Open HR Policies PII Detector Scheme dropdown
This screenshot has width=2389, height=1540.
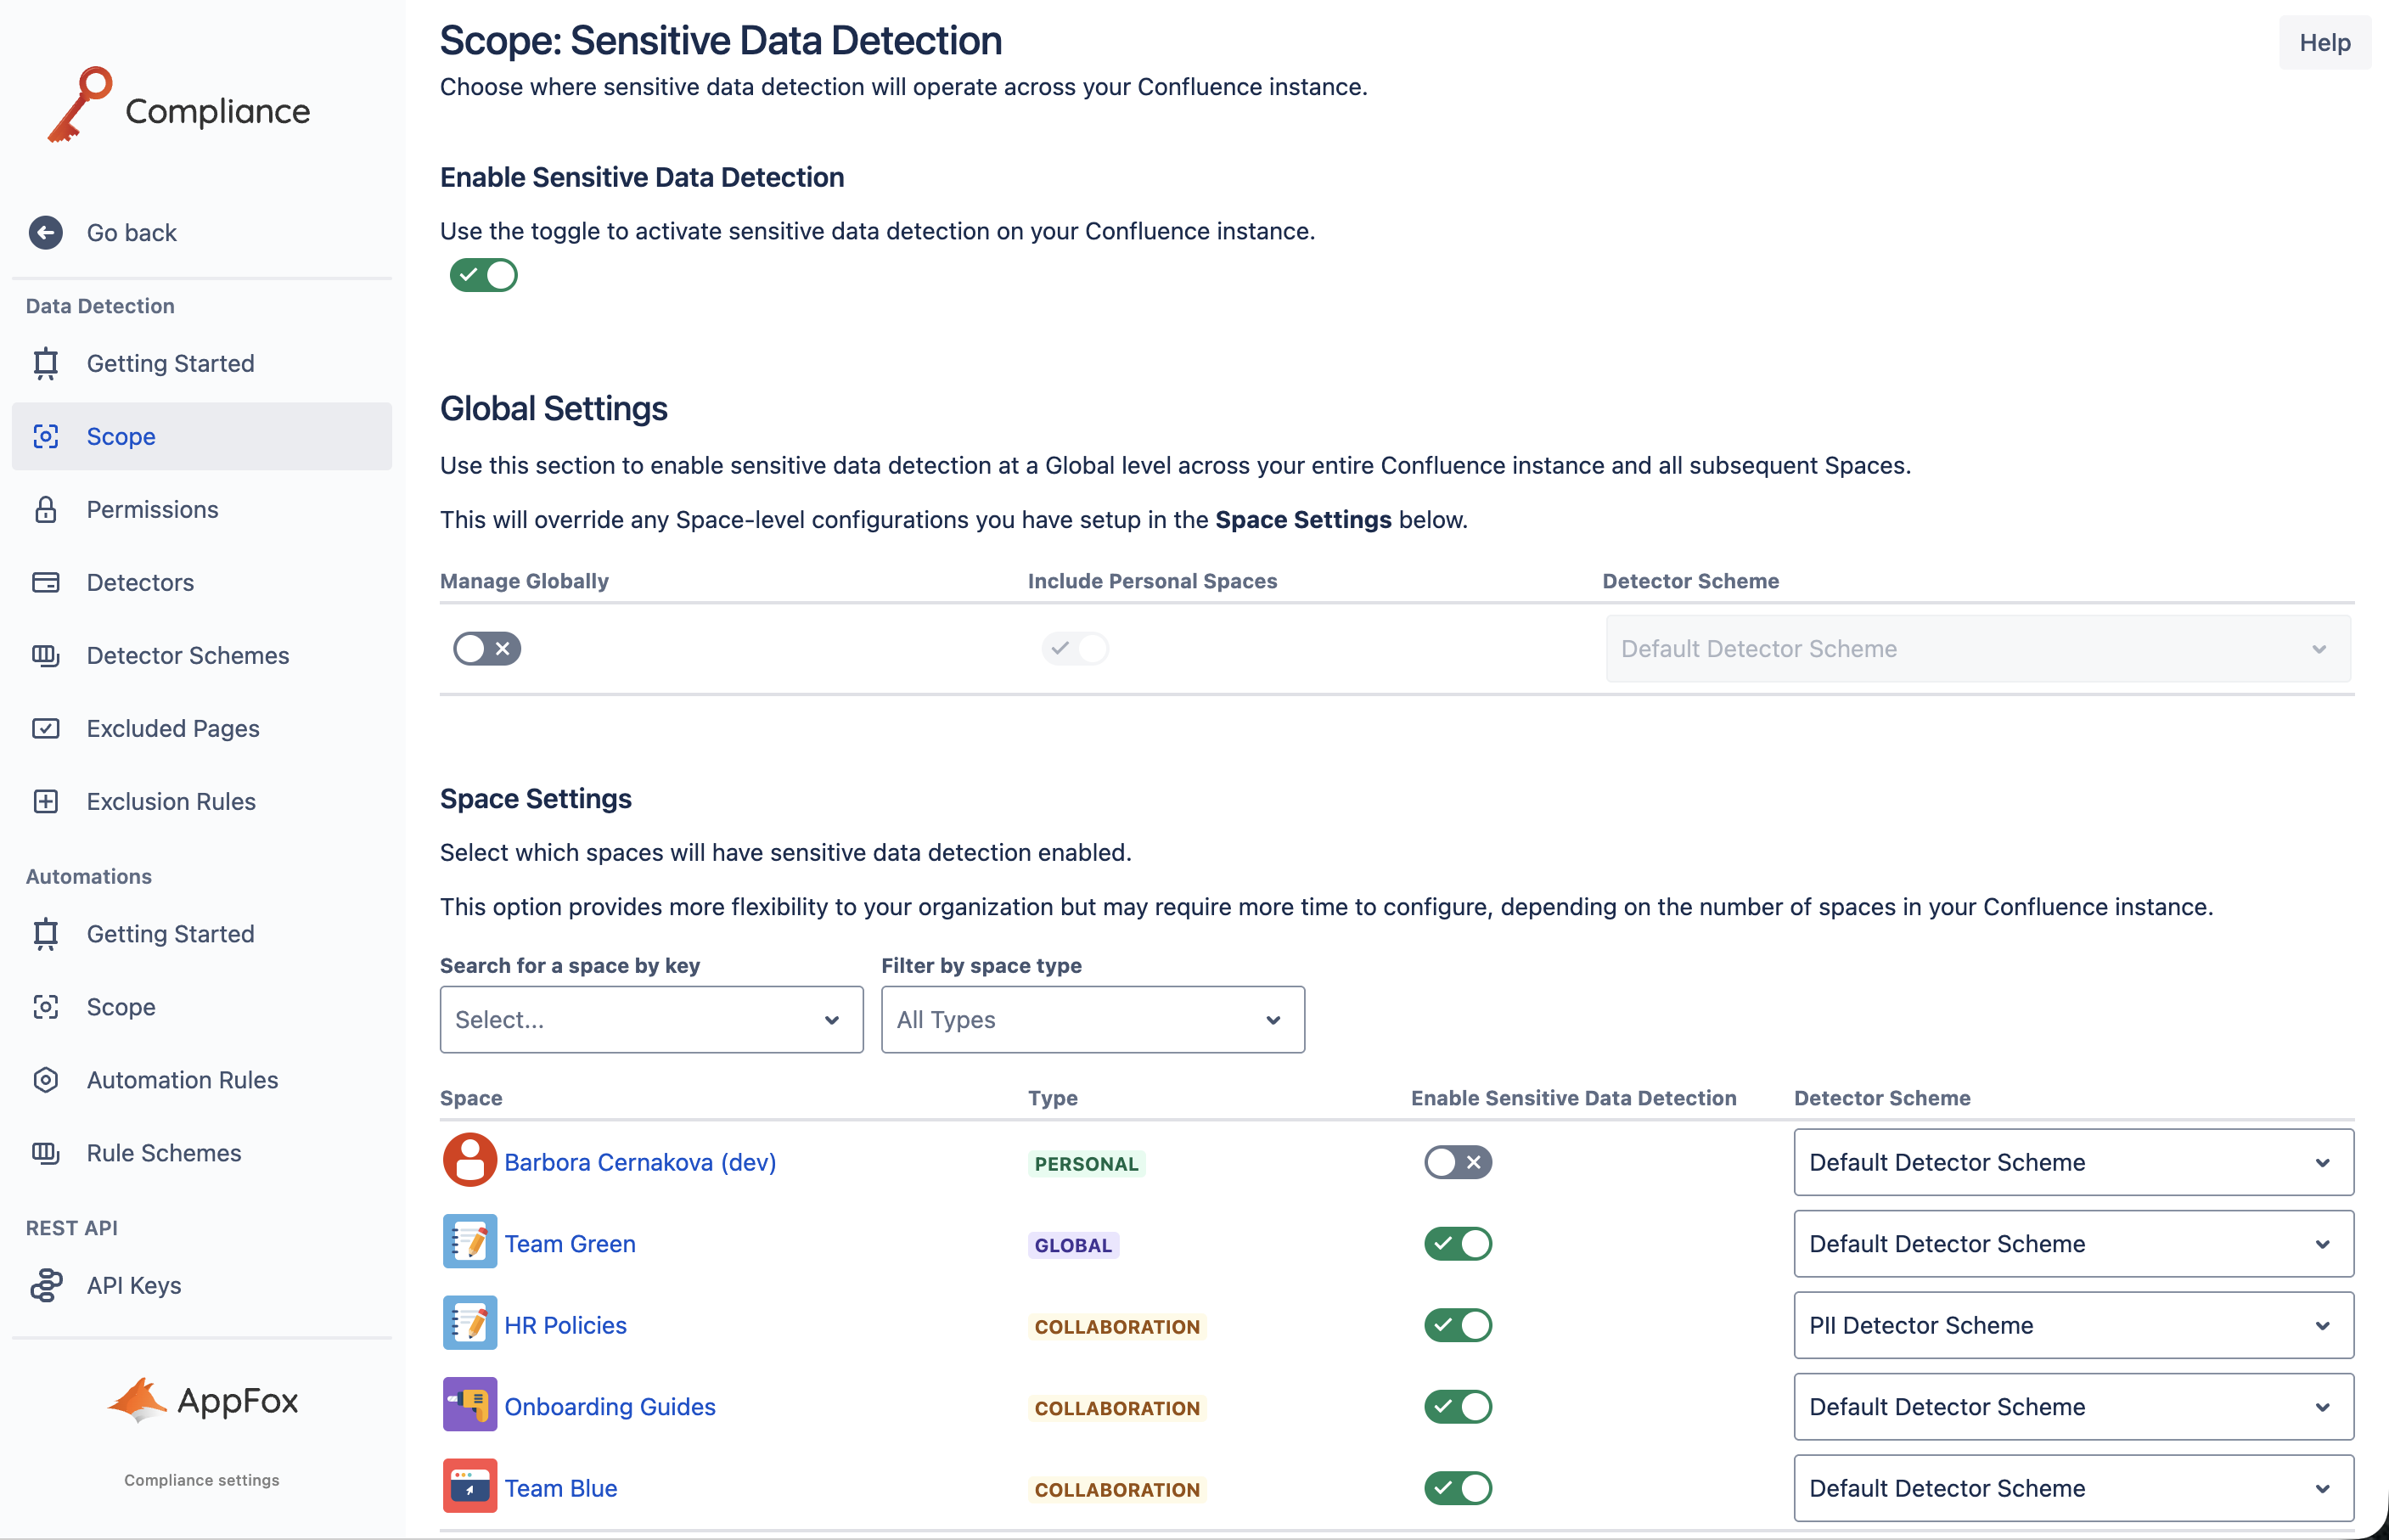click(x=2073, y=1325)
